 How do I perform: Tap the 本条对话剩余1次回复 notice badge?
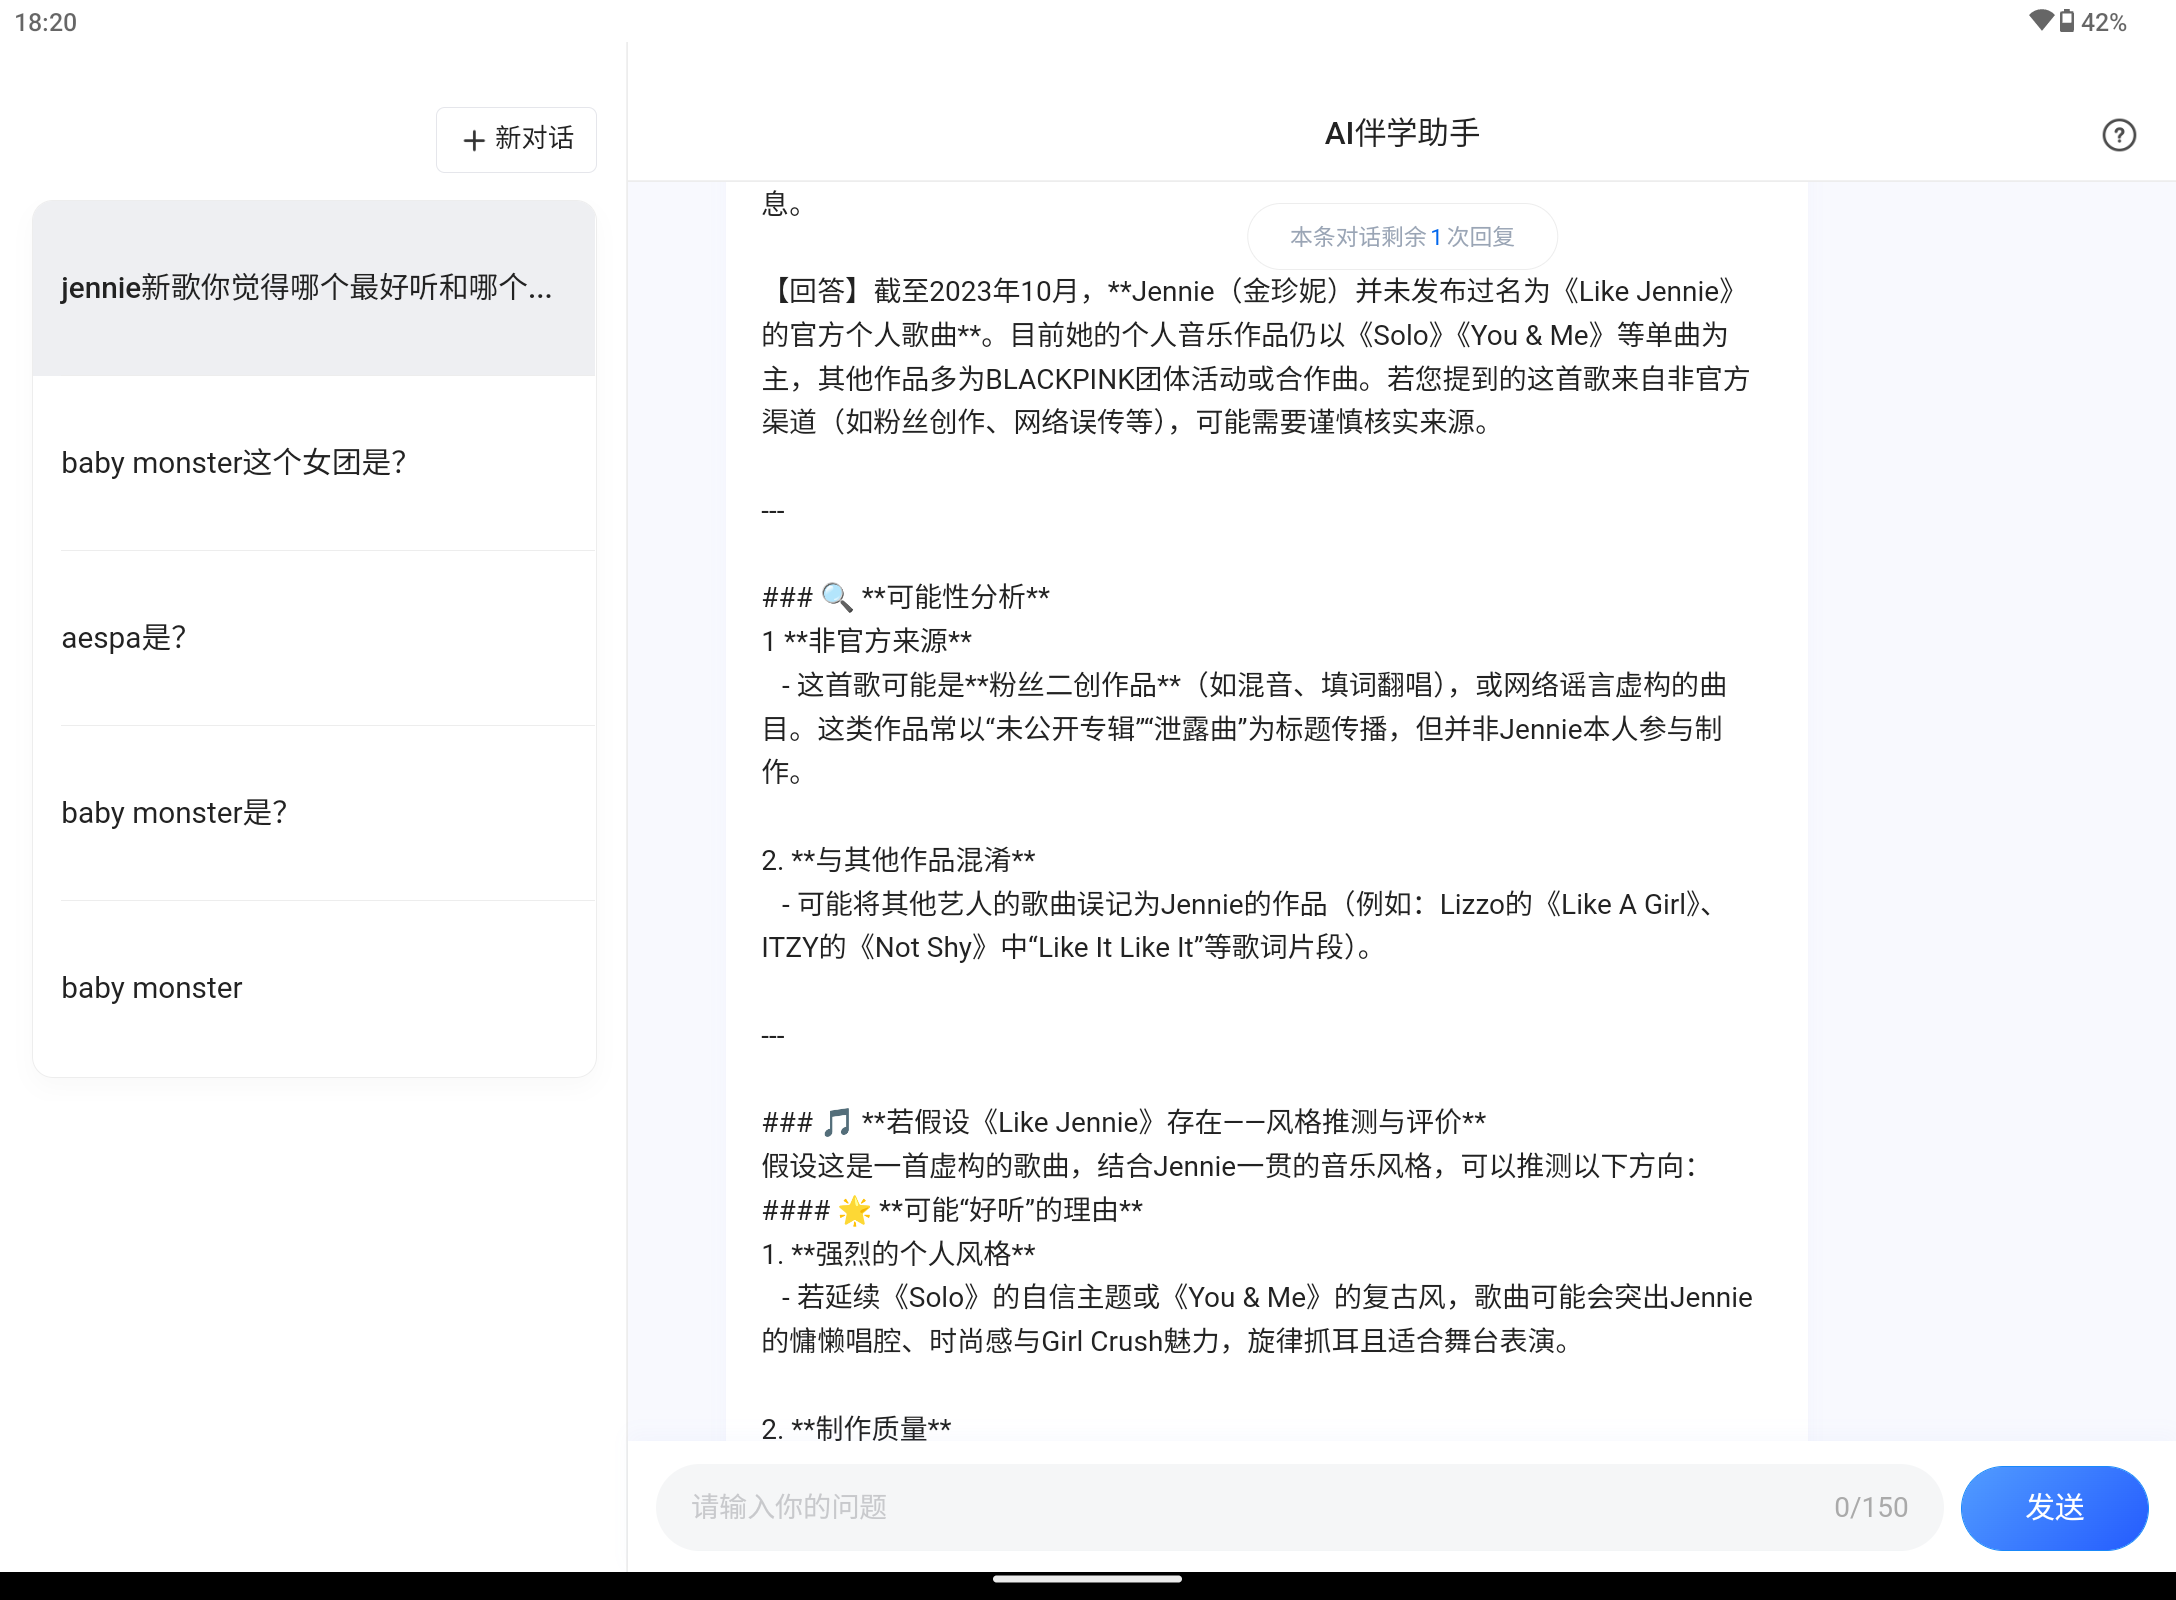click(1402, 237)
